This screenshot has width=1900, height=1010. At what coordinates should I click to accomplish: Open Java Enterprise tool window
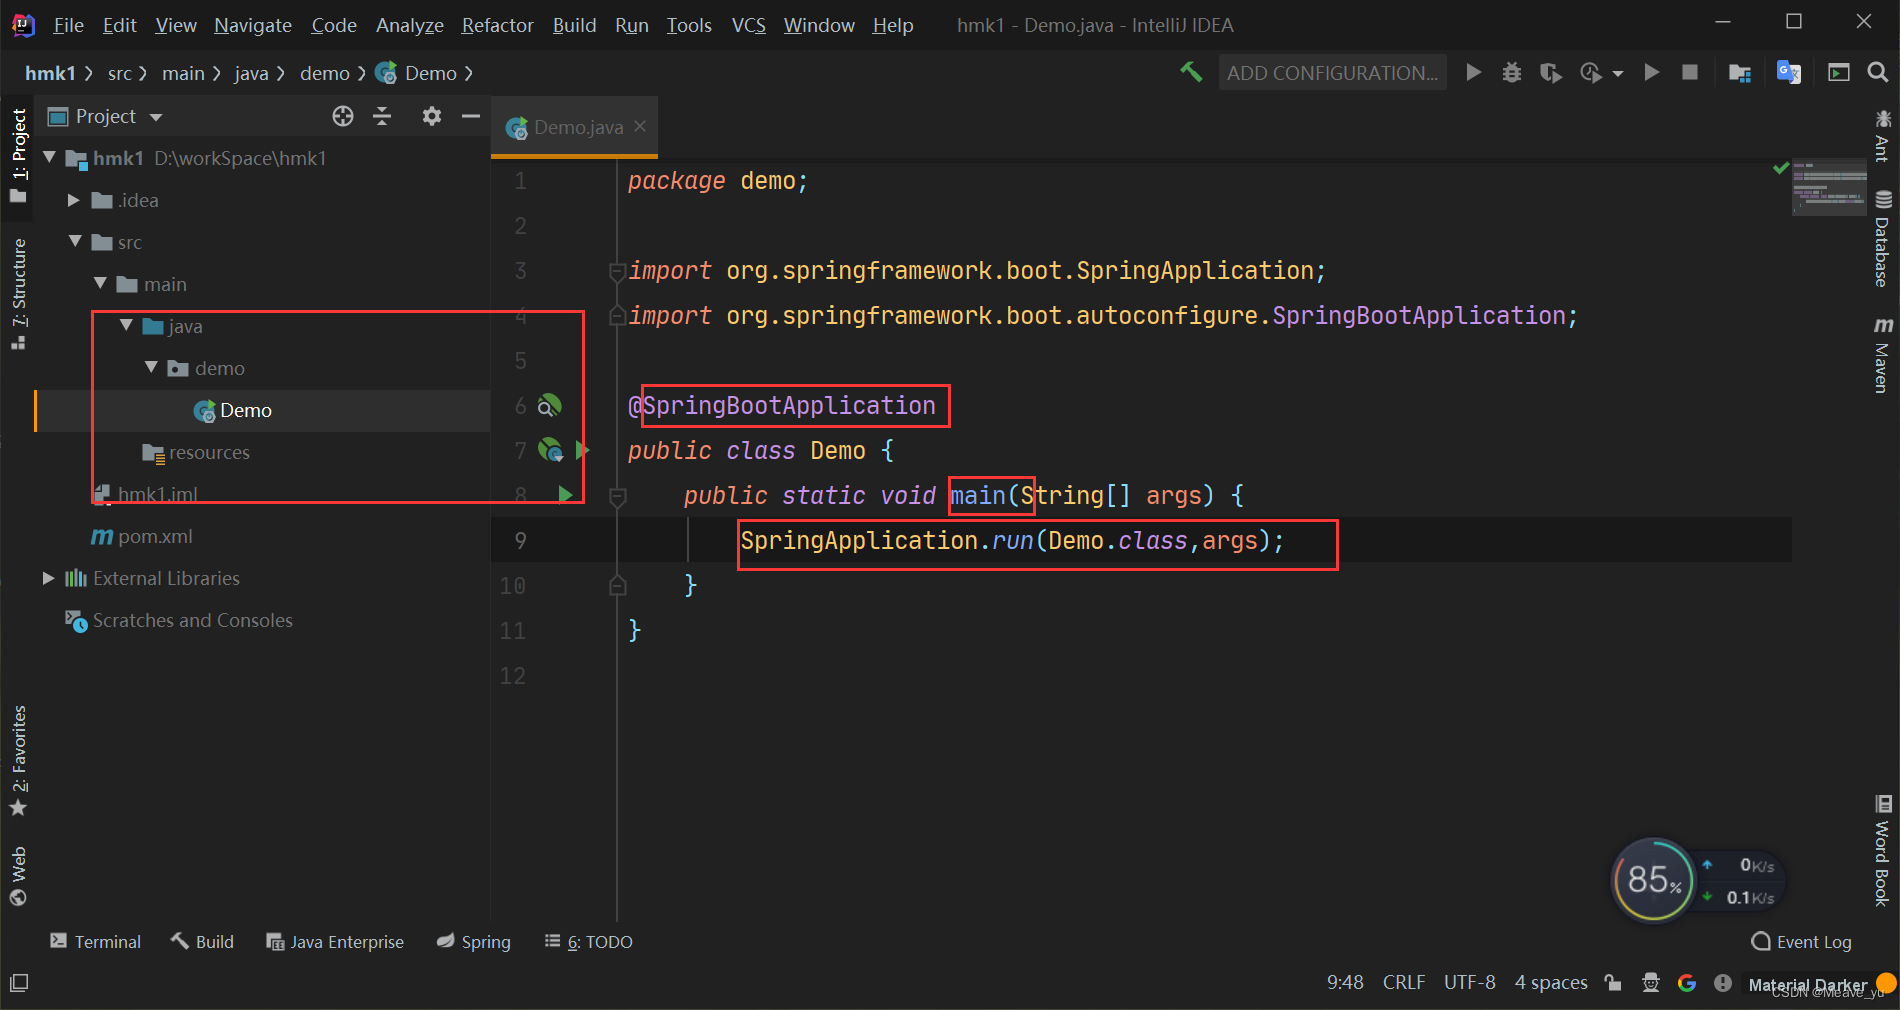[335, 941]
